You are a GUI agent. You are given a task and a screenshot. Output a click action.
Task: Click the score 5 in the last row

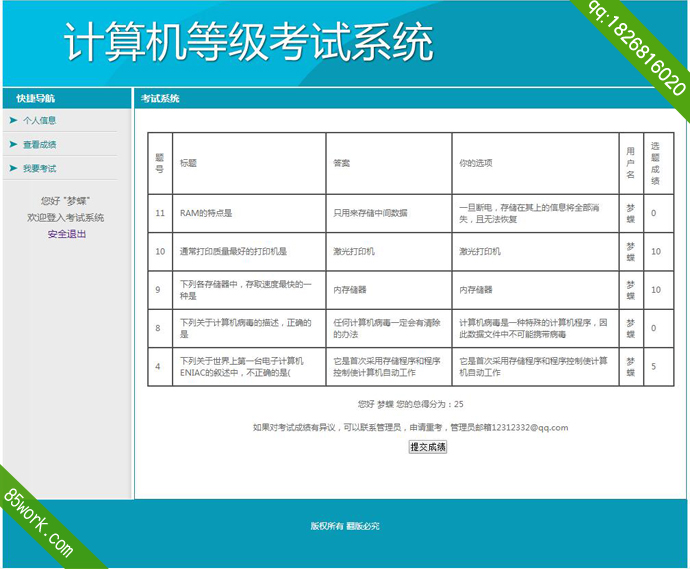click(654, 367)
